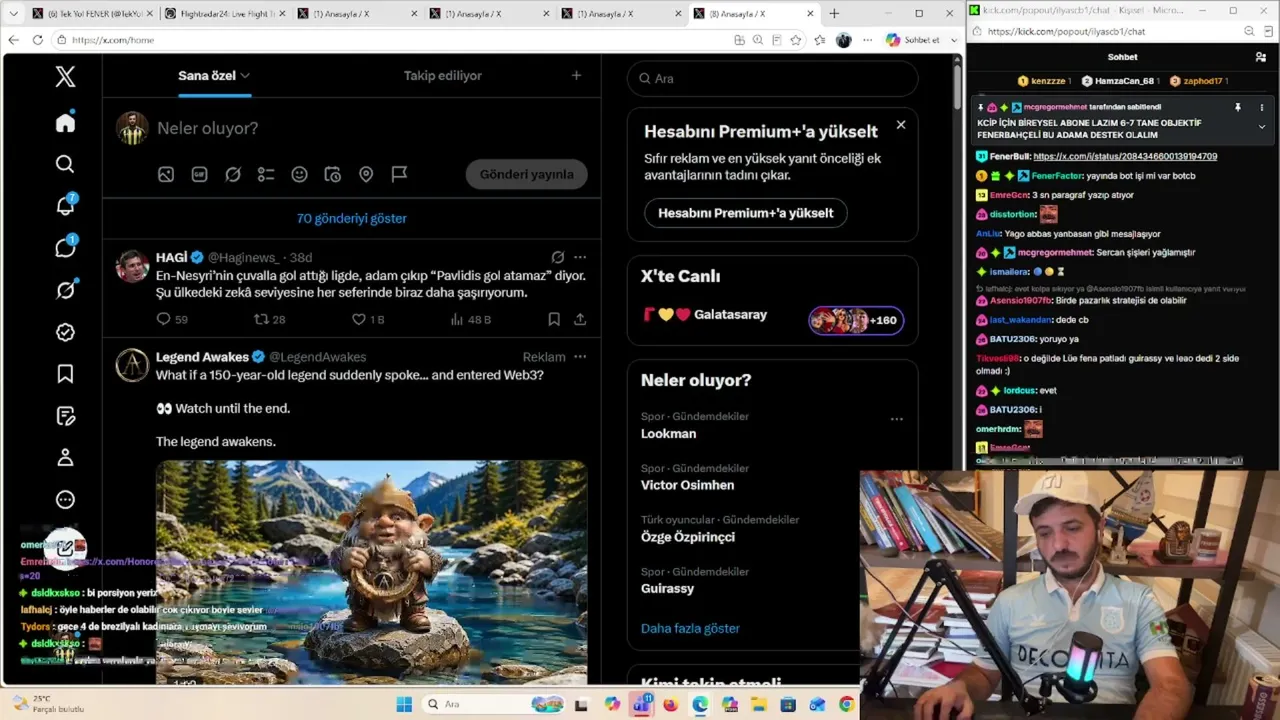Go to X home via sidebar house icon
This screenshot has height=720, width=1280.
(x=65, y=123)
